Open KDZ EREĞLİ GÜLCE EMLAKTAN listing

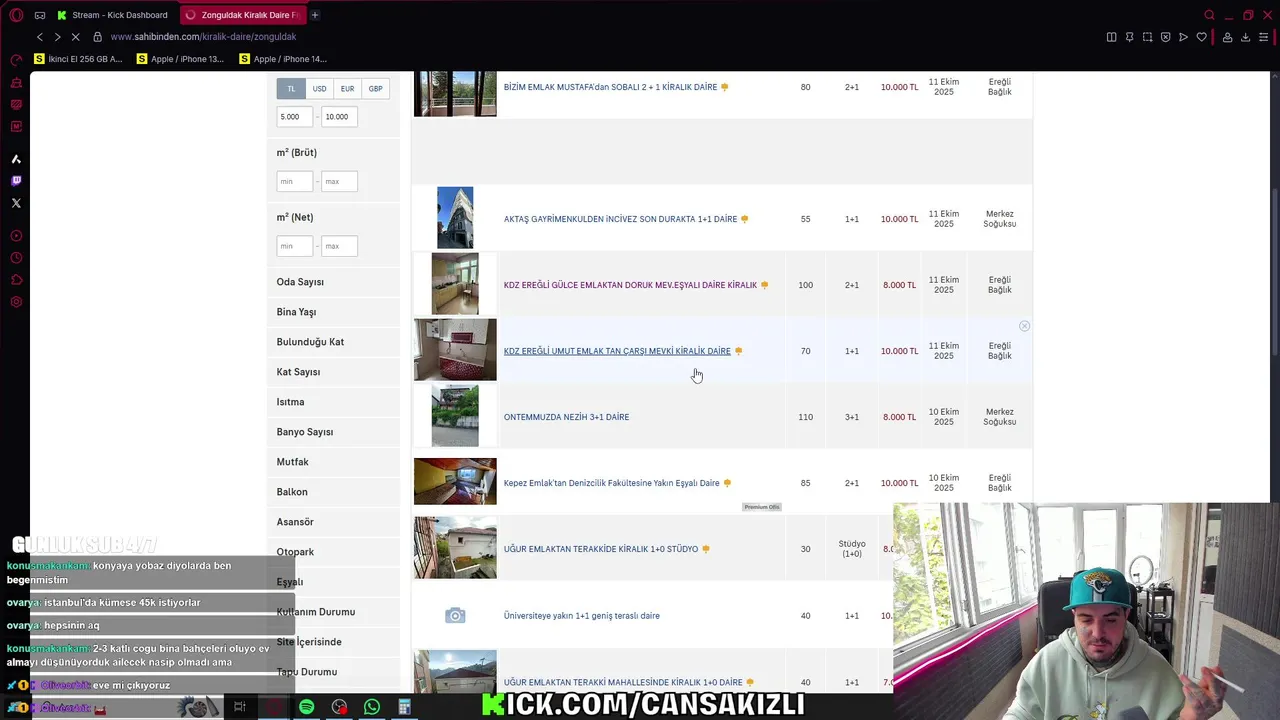(x=630, y=285)
